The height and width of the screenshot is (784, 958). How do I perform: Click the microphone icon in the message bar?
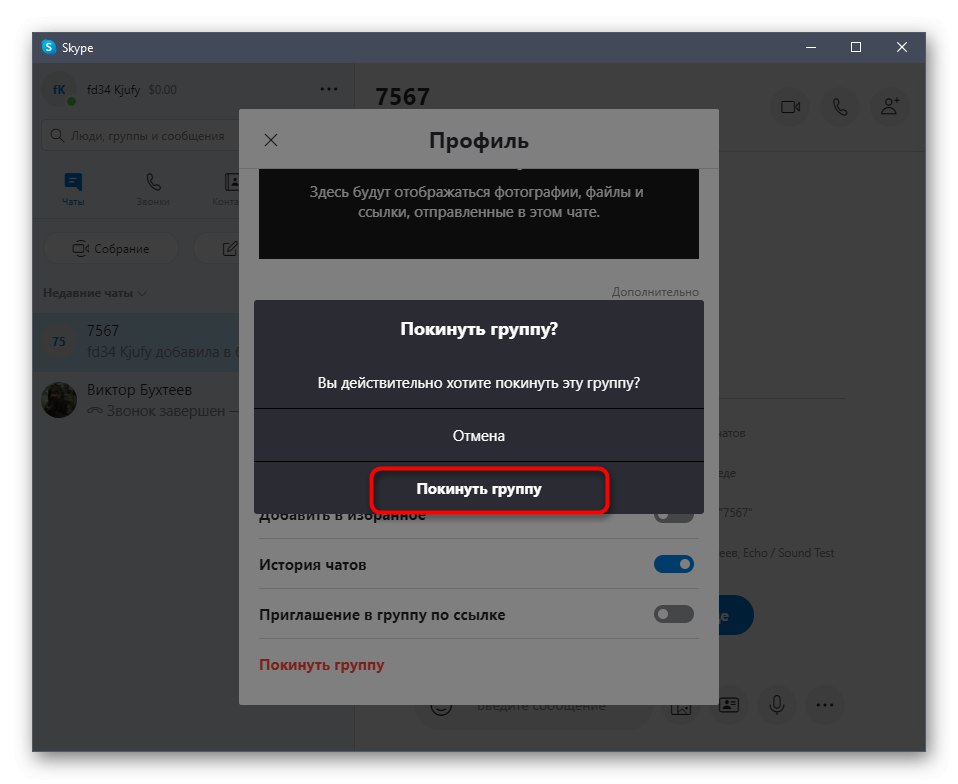[x=777, y=705]
